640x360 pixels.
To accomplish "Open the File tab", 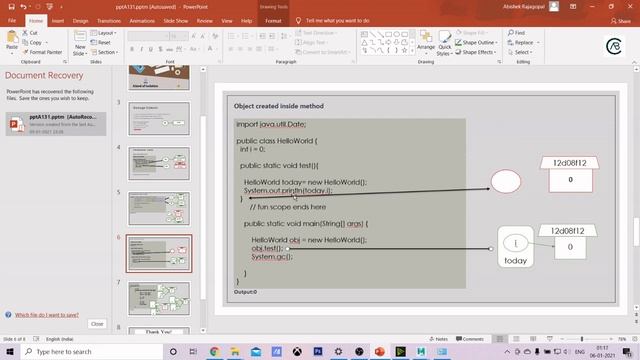I will (x=12, y=20).
